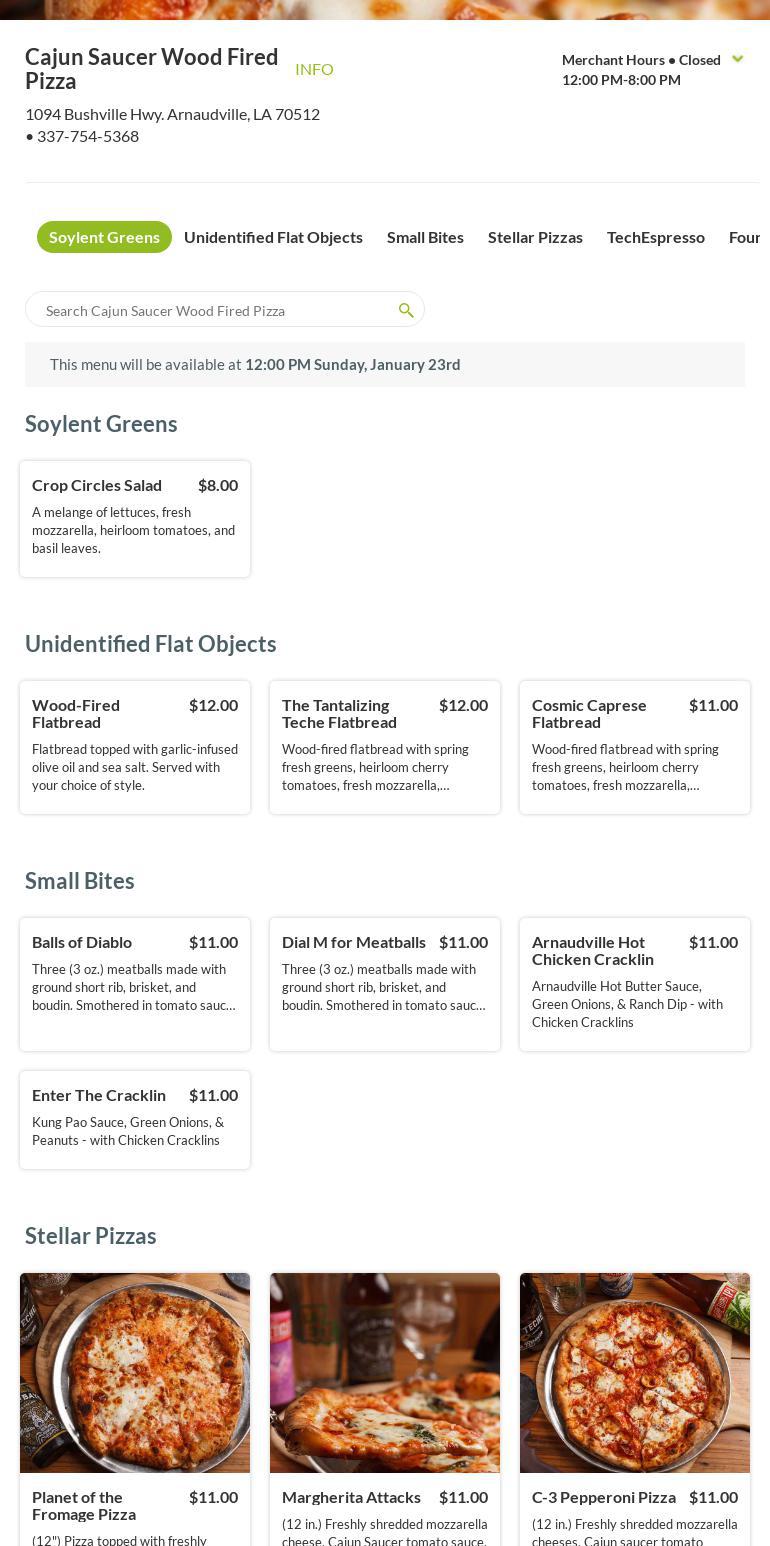This screenshot has height=1546, width=770.
Task: Click the search magnifier icon
Action: point(406,310)
